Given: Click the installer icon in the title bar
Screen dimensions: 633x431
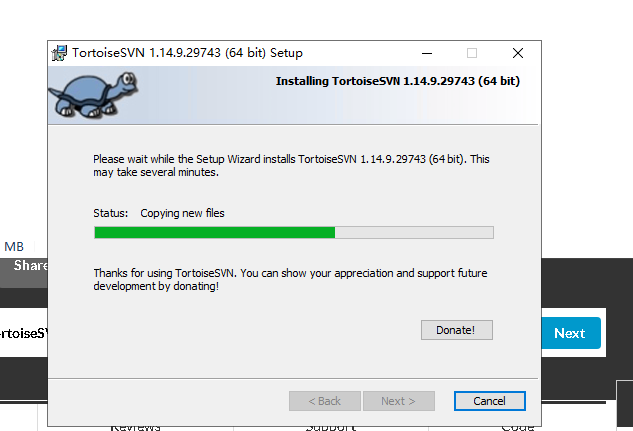Looking at the screenshot, I should tap(59, 53).
